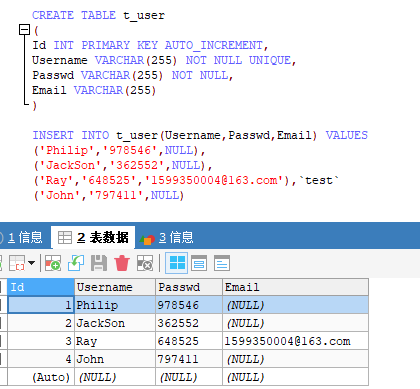Duplicate the current row with toolbar icon
This screenshot has width=420, height=389.
pos(76,263)
